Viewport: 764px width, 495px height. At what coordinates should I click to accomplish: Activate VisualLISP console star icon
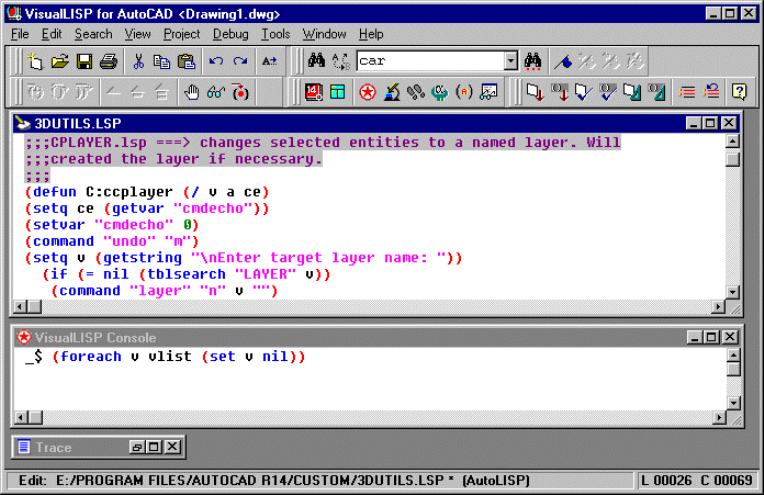pos(367,92)
